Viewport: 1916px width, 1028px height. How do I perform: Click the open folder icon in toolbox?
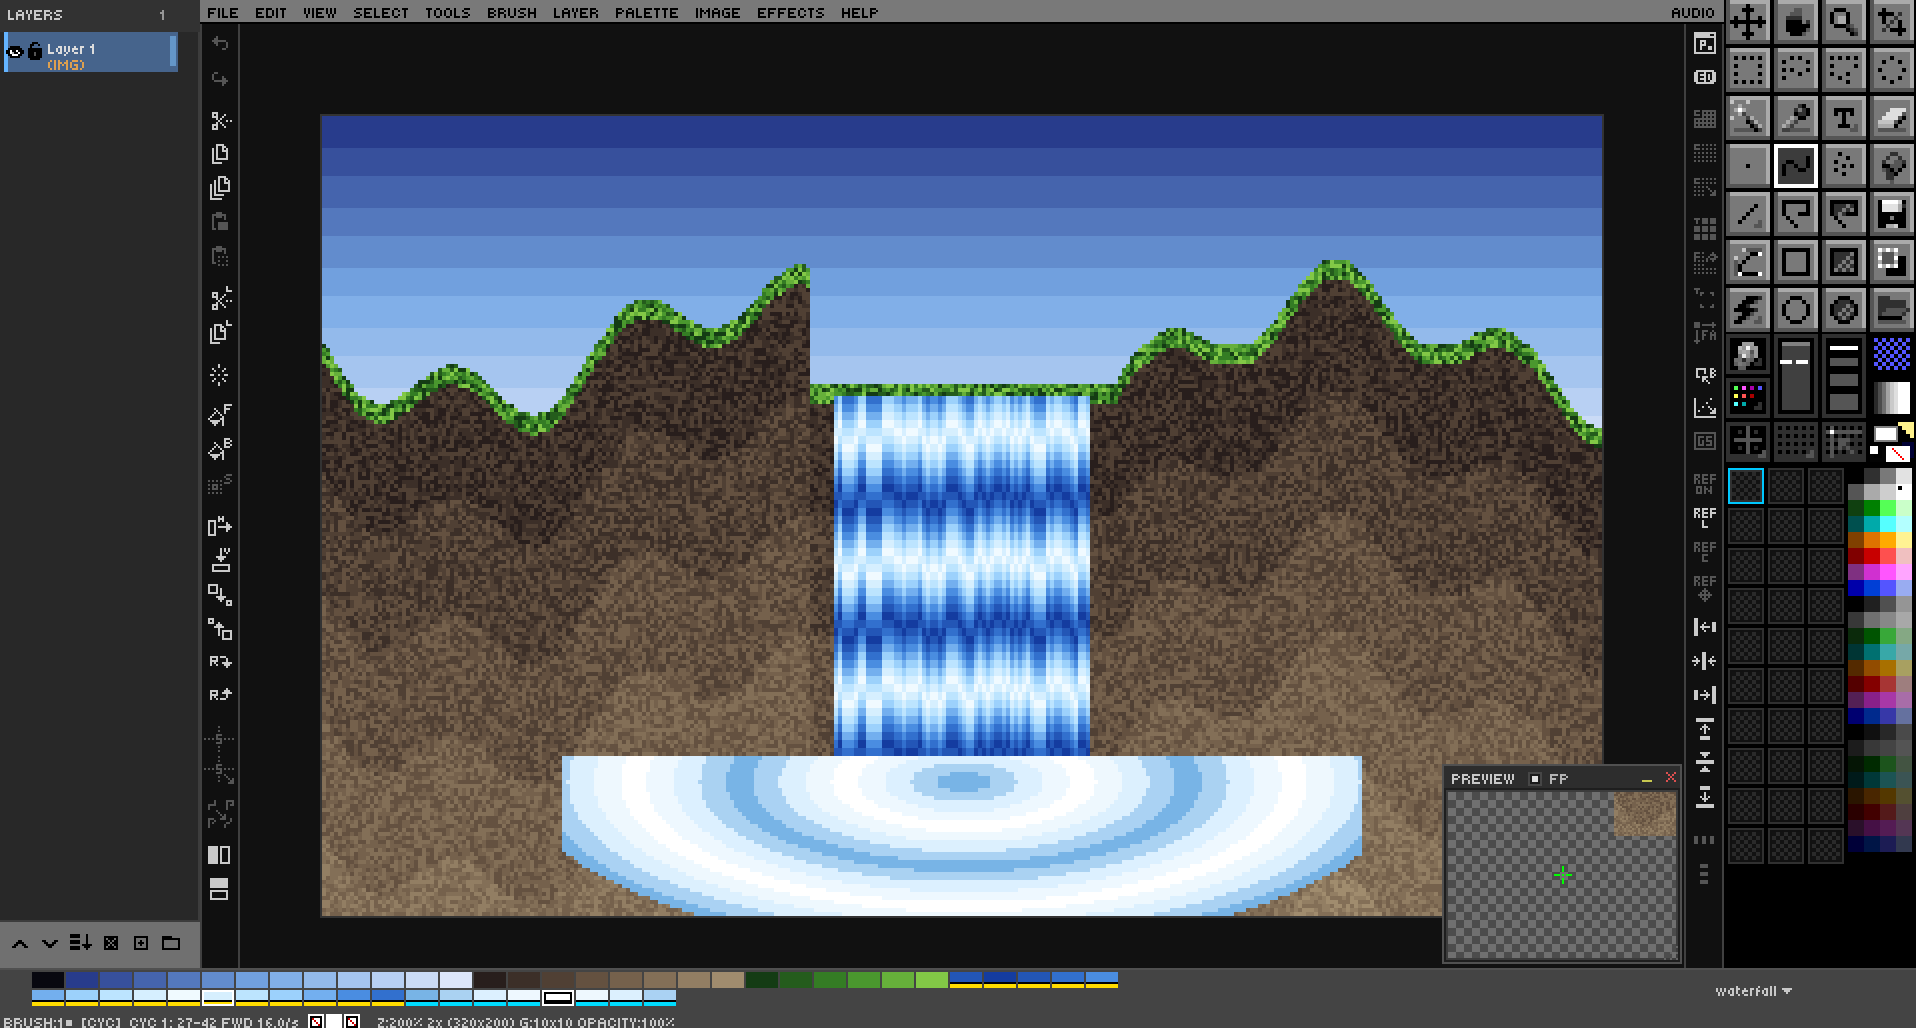[x=1891, y=309]
